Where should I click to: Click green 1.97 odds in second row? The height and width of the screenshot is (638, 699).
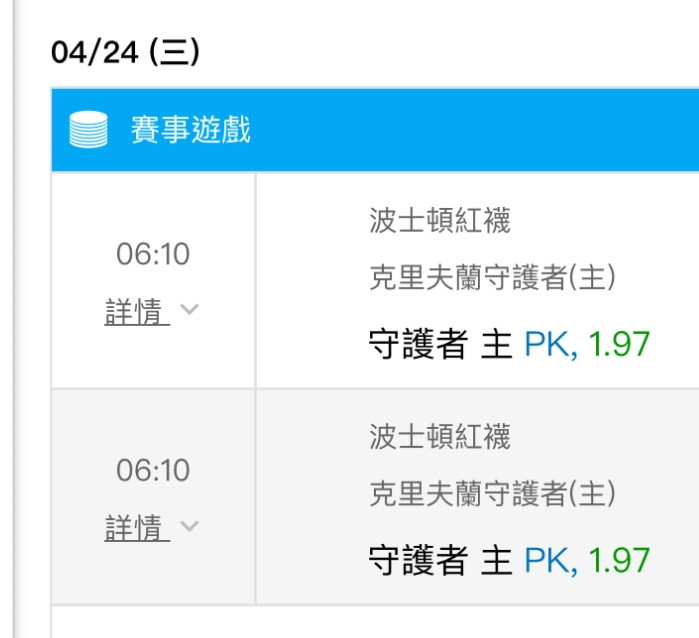point(619,560)
